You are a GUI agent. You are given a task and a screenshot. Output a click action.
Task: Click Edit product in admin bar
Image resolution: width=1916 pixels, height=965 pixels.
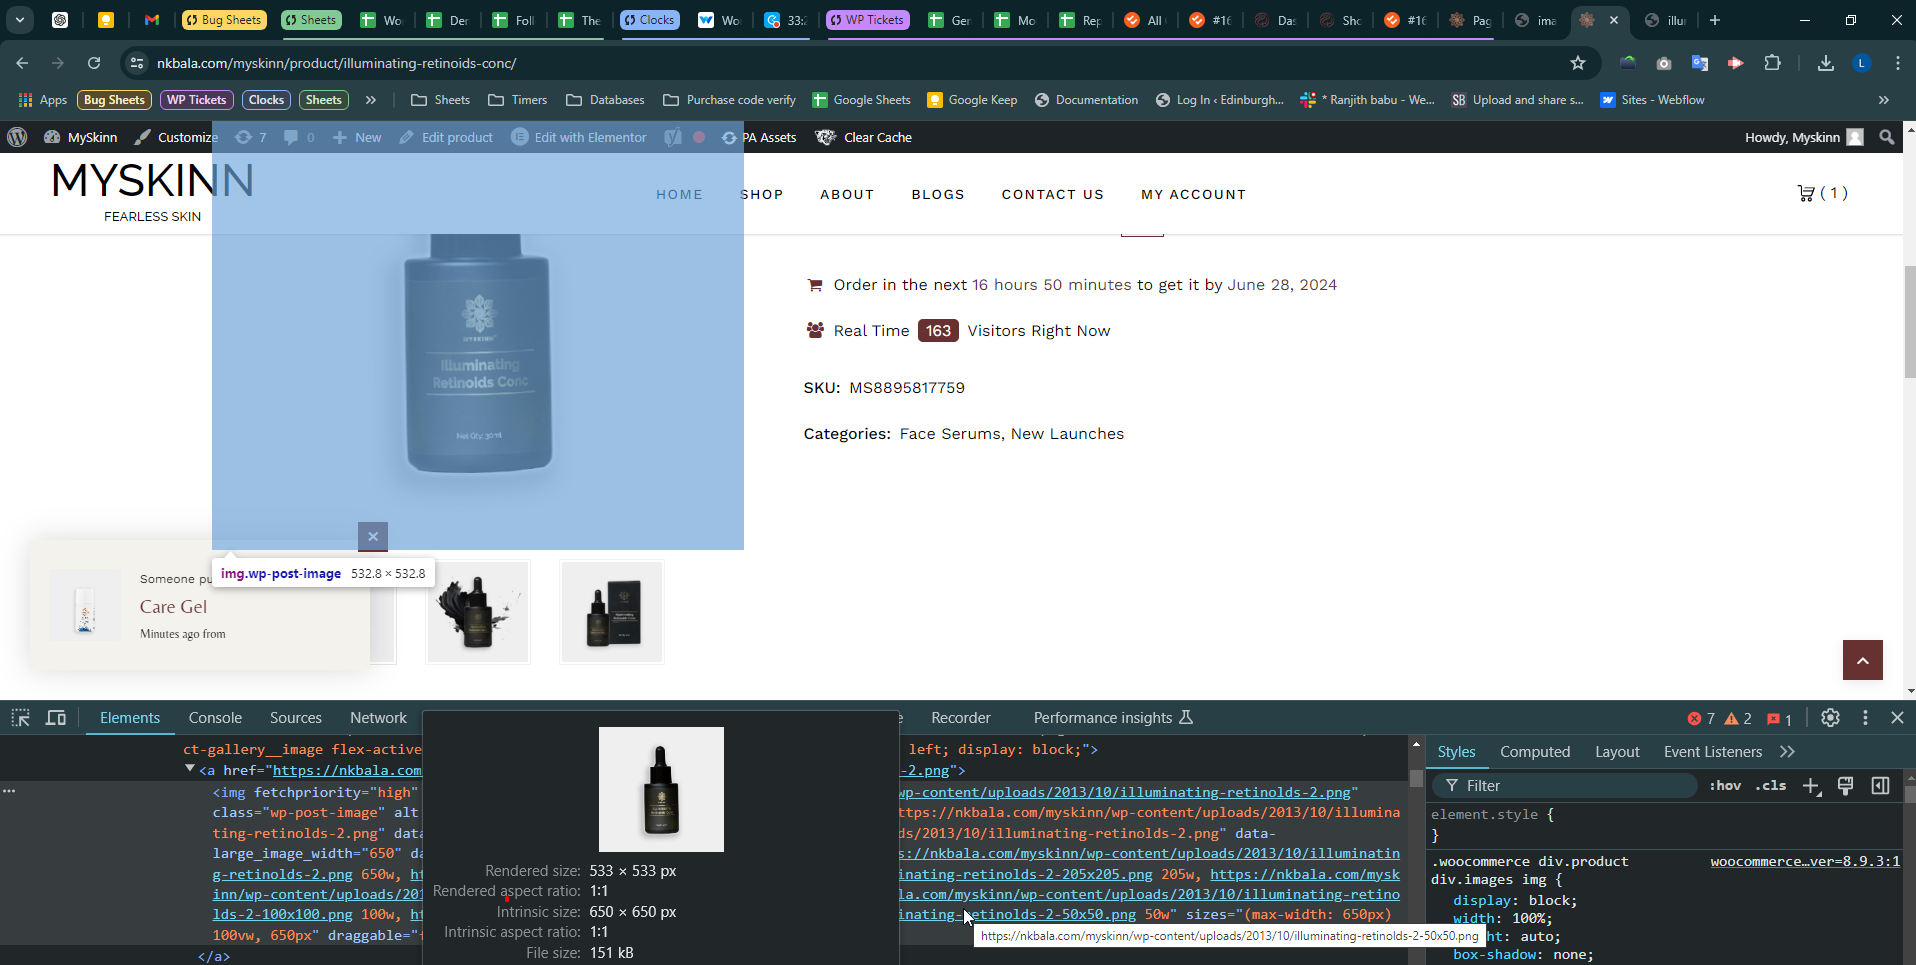(x=446, y=137)
